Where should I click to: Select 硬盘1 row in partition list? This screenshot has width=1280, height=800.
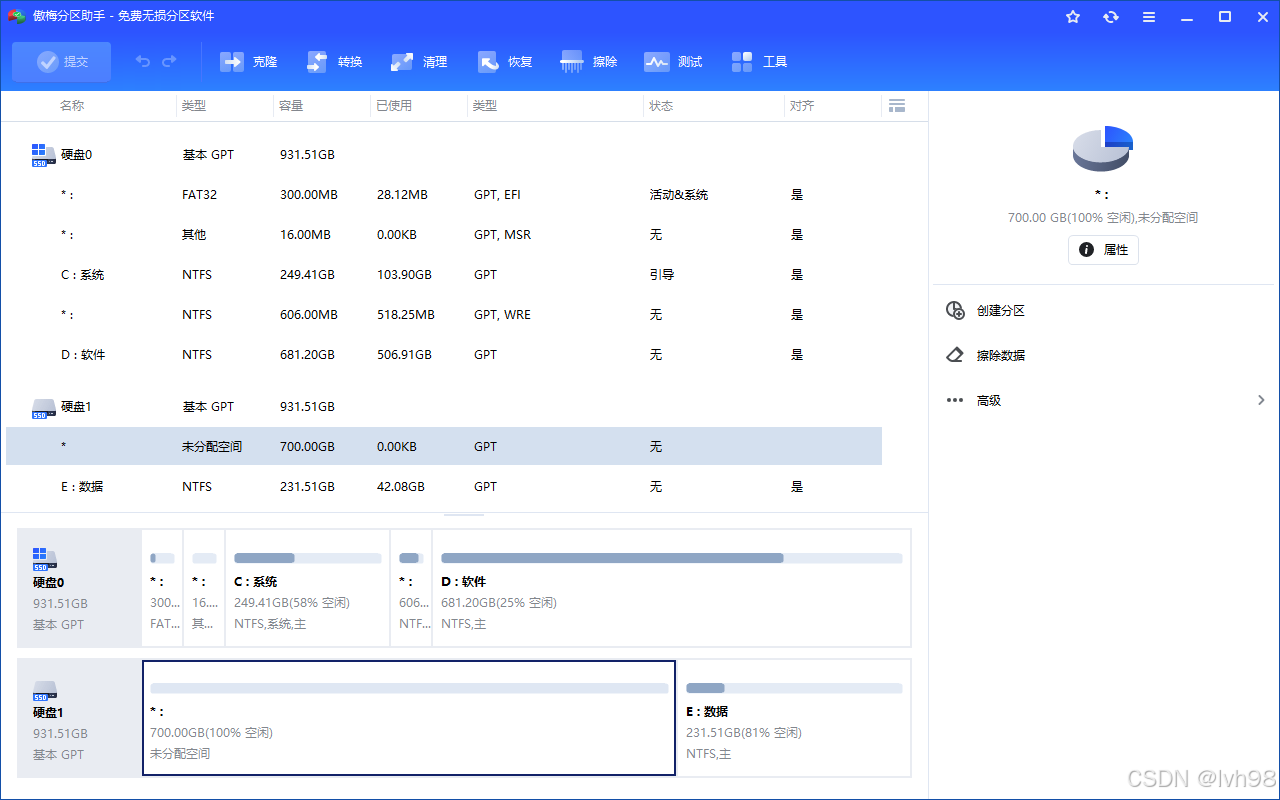(x=444, y=407)
